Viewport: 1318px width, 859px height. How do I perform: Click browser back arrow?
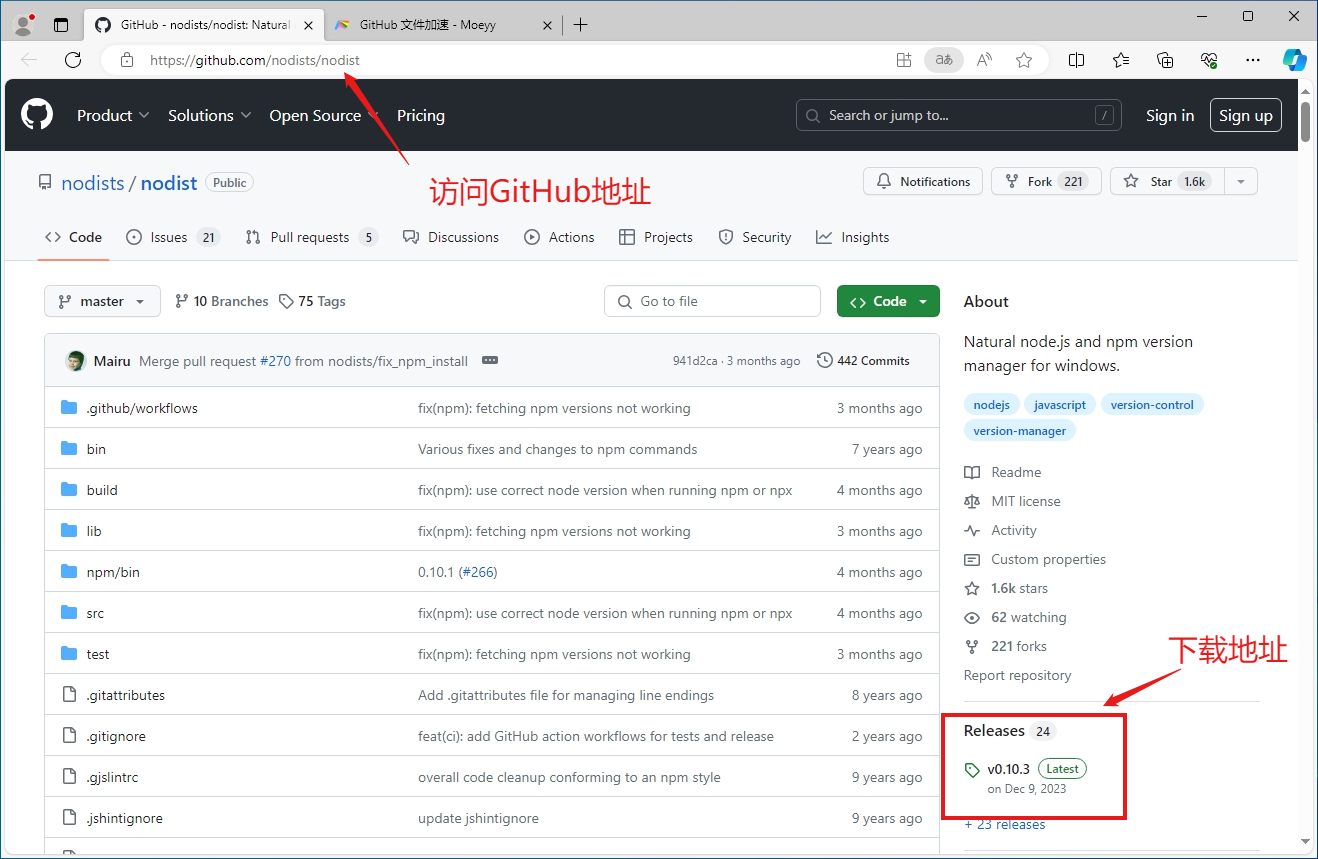point(29,60)
